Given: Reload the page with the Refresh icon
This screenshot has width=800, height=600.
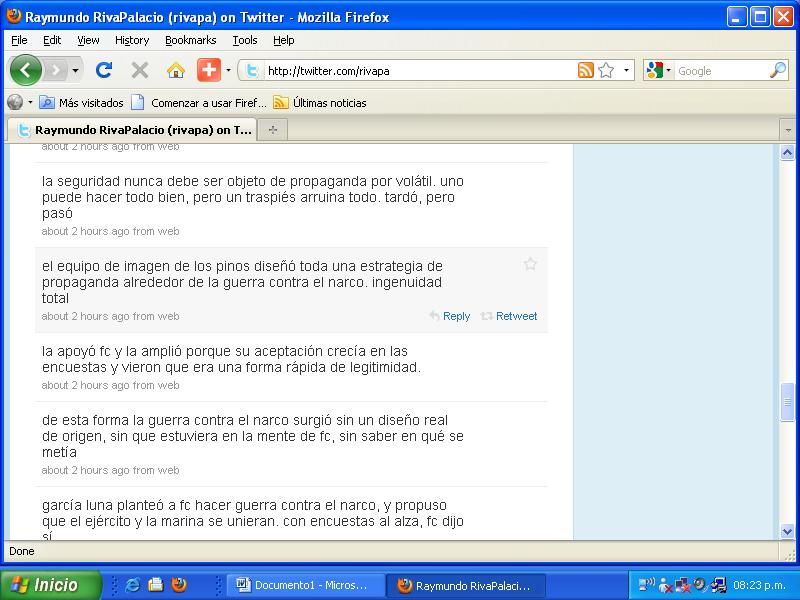Looking at the screenshot, I should pyautogui.click(x=104, y=70).
